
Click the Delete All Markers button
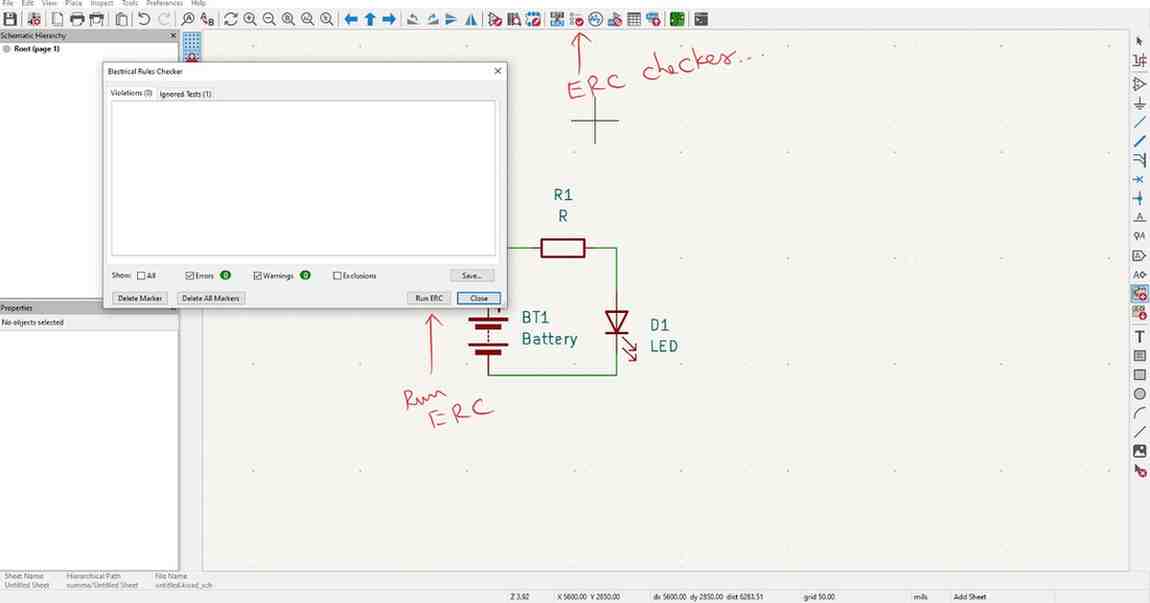tap(210, 298)
